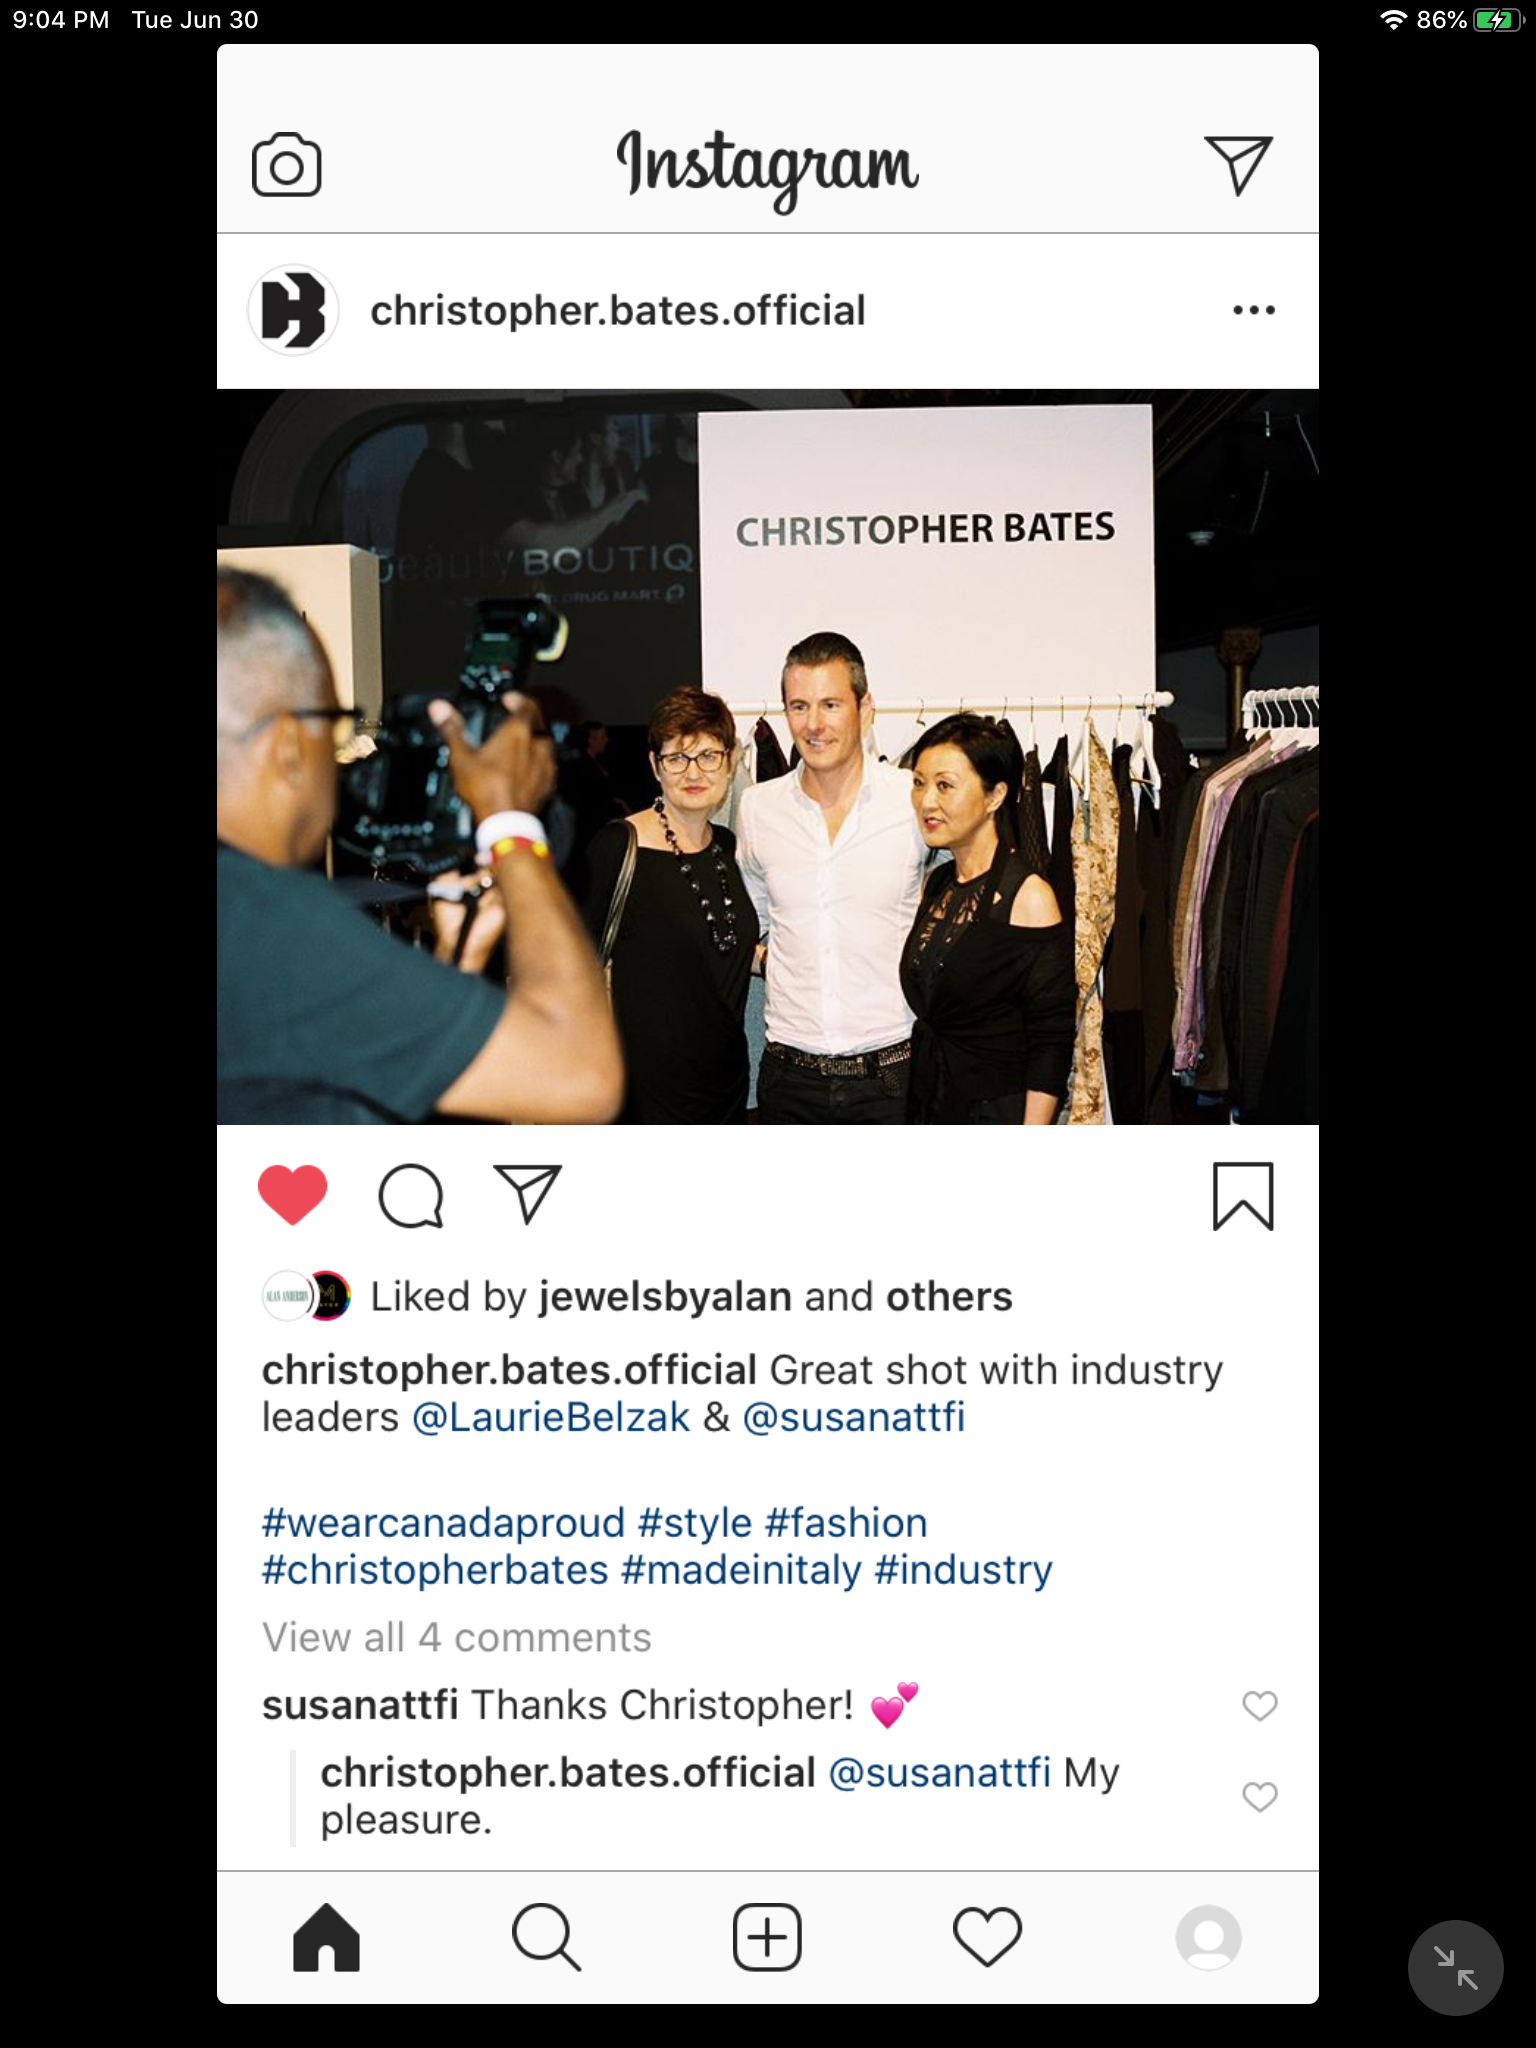1536x2048 pixels.
Task: Like susanattfi's Thanks Christopher comment
Action: 1260,1705
